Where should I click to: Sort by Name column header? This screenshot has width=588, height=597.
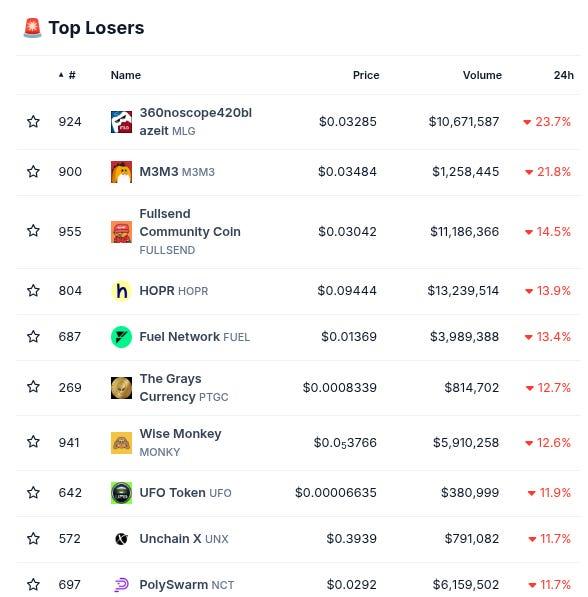(126, 75)
